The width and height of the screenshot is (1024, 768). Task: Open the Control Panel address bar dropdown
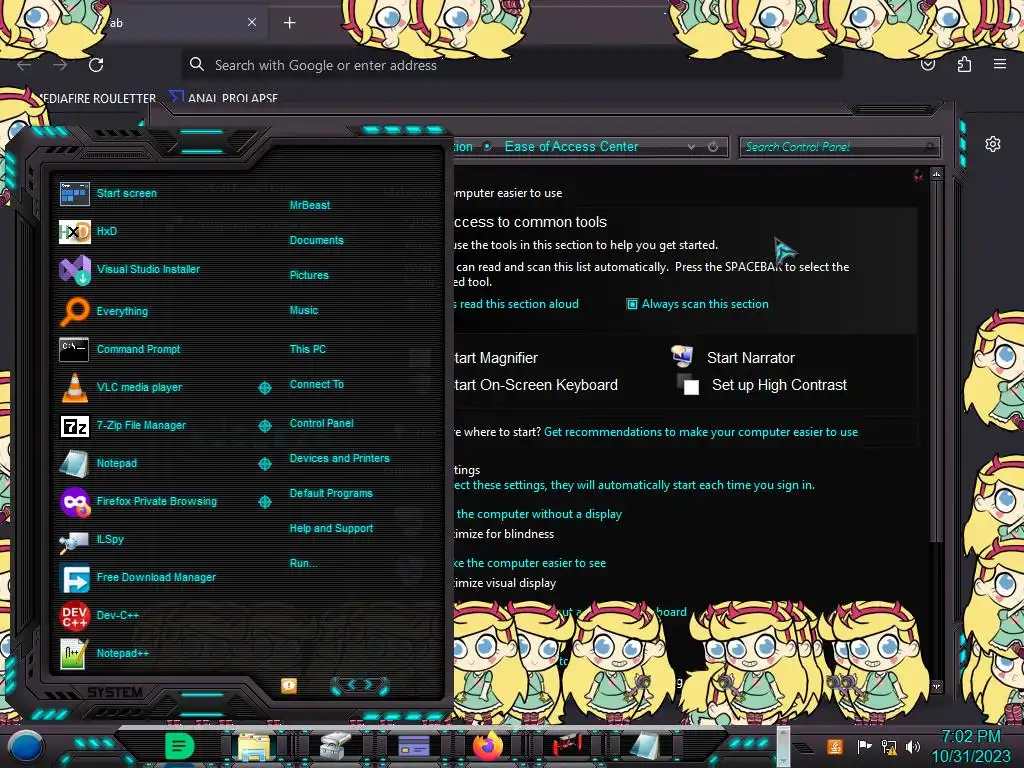[691, 147]
